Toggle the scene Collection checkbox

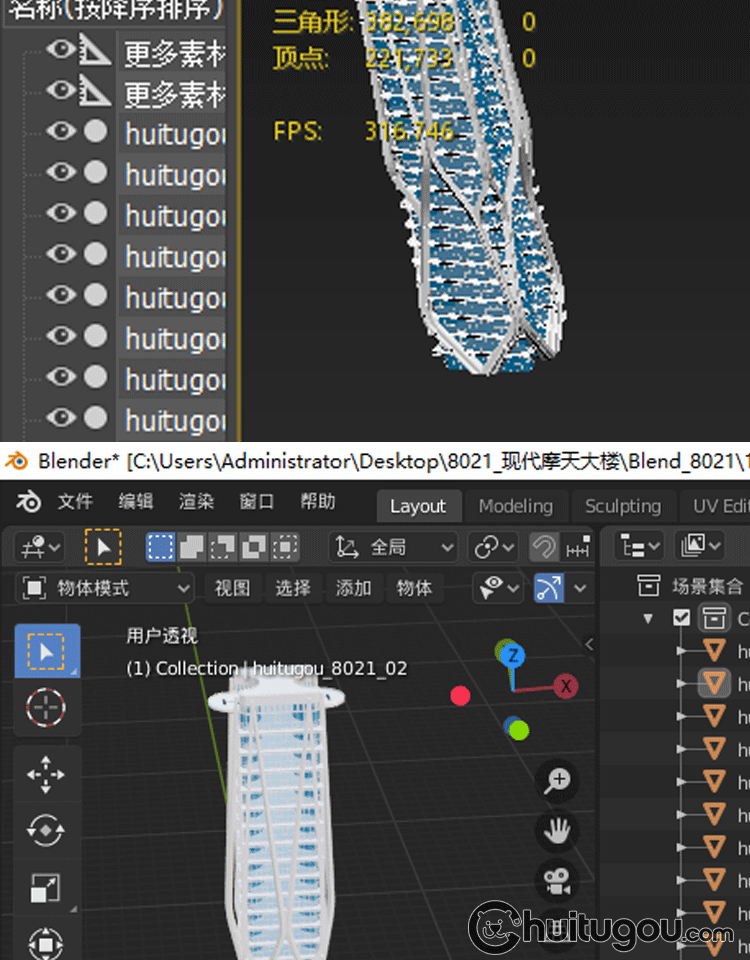(682, 618)
